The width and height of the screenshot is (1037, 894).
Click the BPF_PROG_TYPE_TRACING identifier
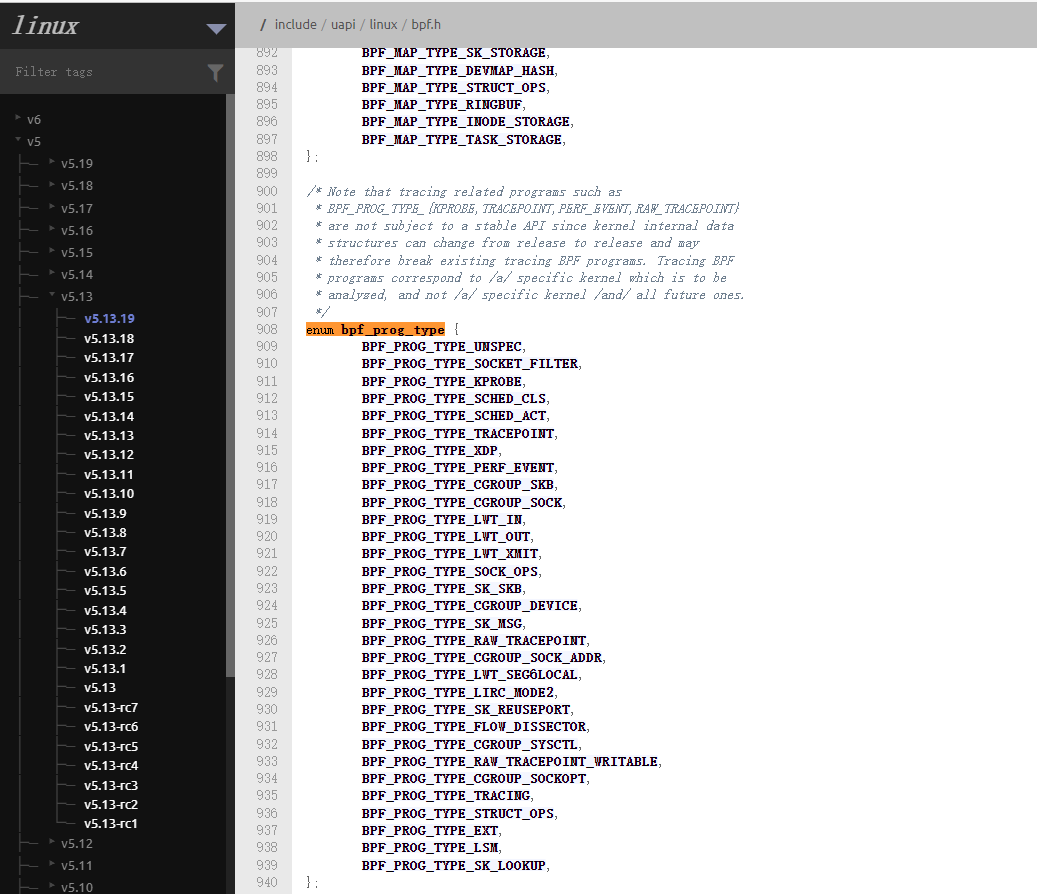(x=446, y=795)
